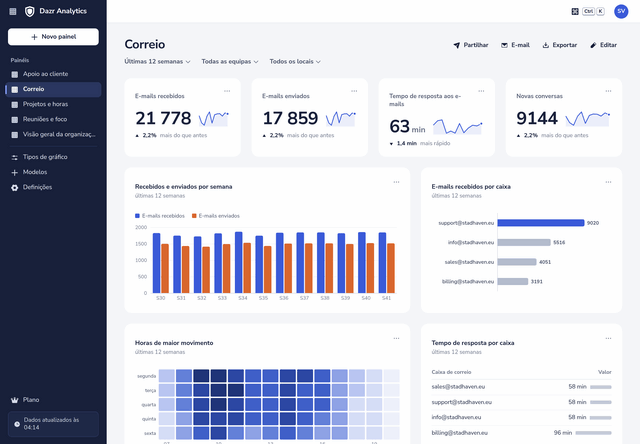Open options menu on E-mails enviados card
640x444 pixels.
point(354,91)
